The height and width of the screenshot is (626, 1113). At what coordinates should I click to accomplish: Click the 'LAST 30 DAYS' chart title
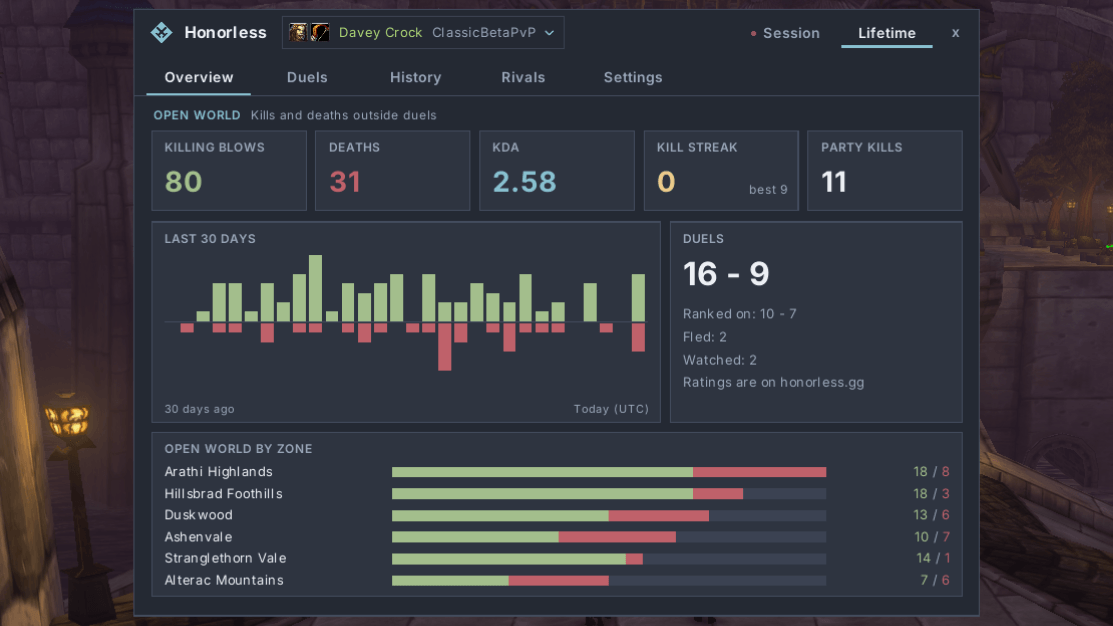[x=210, y=239]
